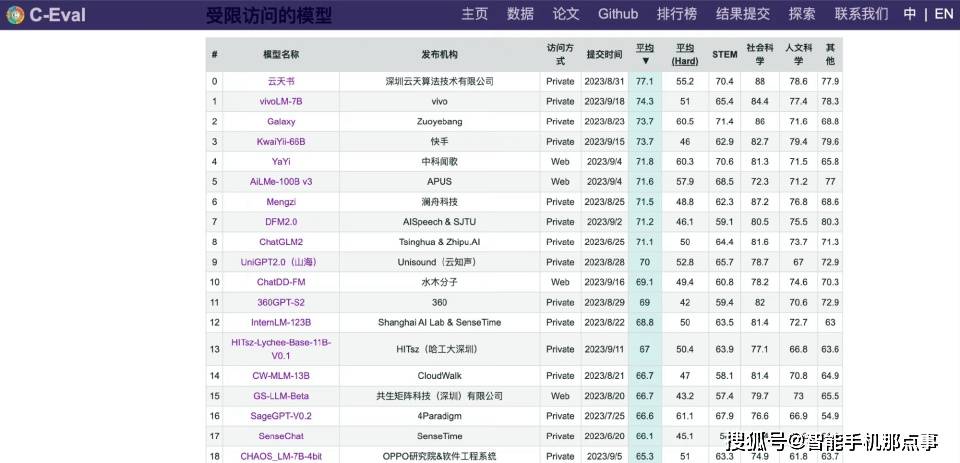Screen dimensions: 960x463
Task: Select the 快手 organization cell
Action: (x=440, y=142)
